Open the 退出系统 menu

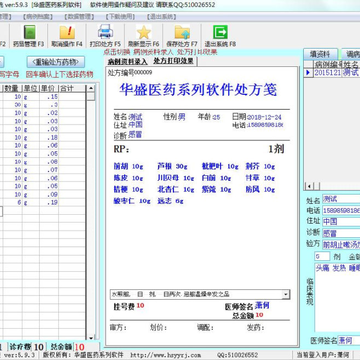(x=162, y=16)
